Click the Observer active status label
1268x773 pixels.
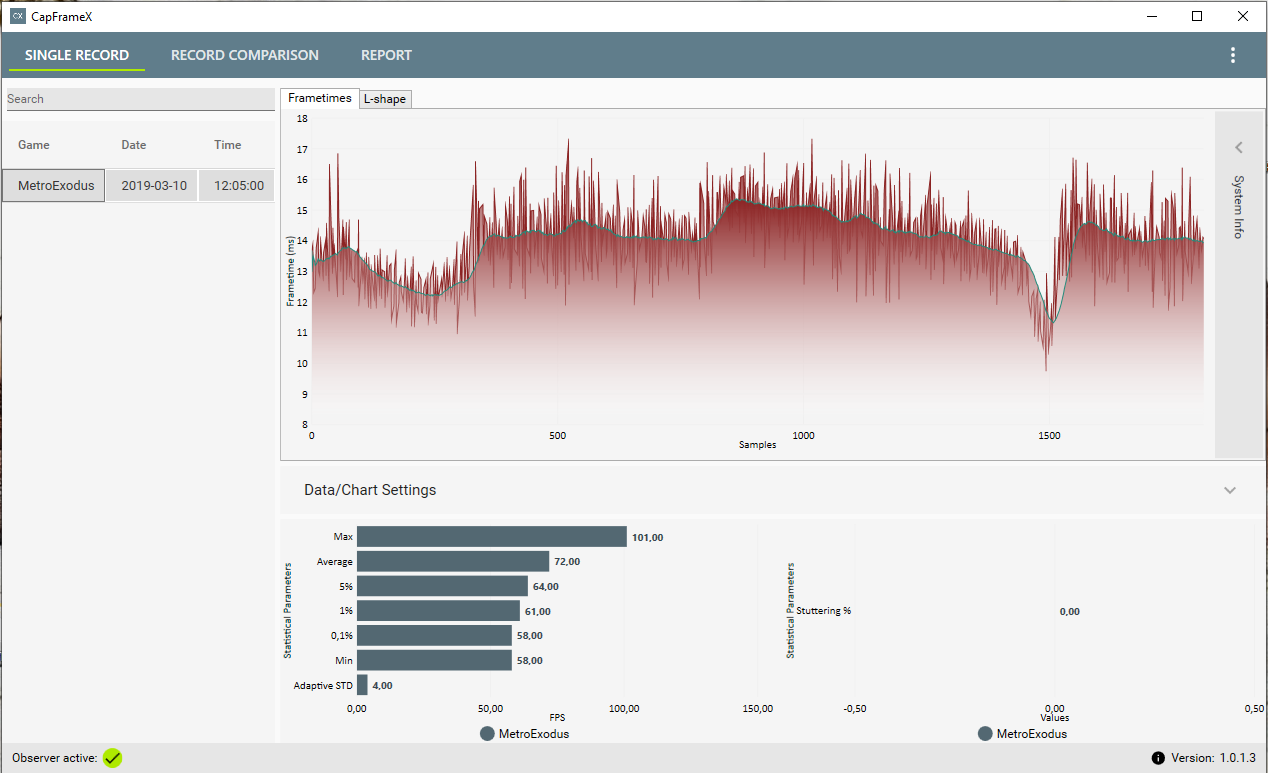(x=55, y=758)
